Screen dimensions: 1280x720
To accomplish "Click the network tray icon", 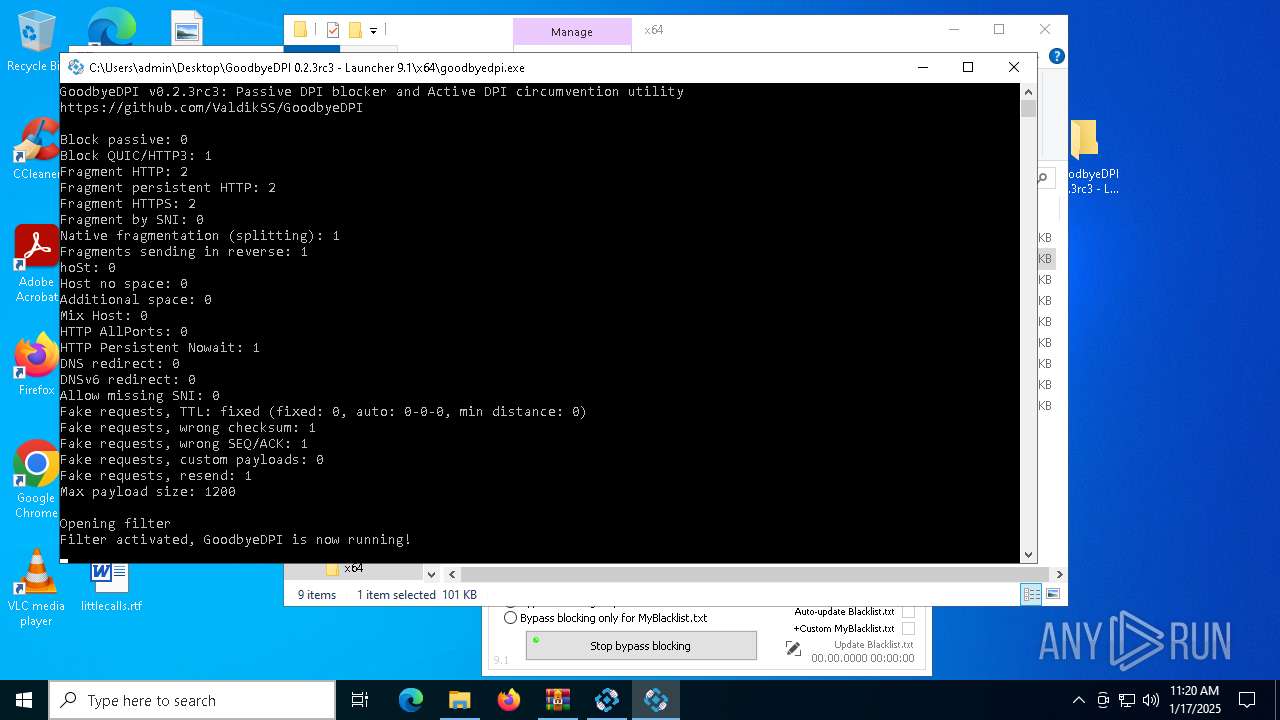I will (x=1127, y=700).
